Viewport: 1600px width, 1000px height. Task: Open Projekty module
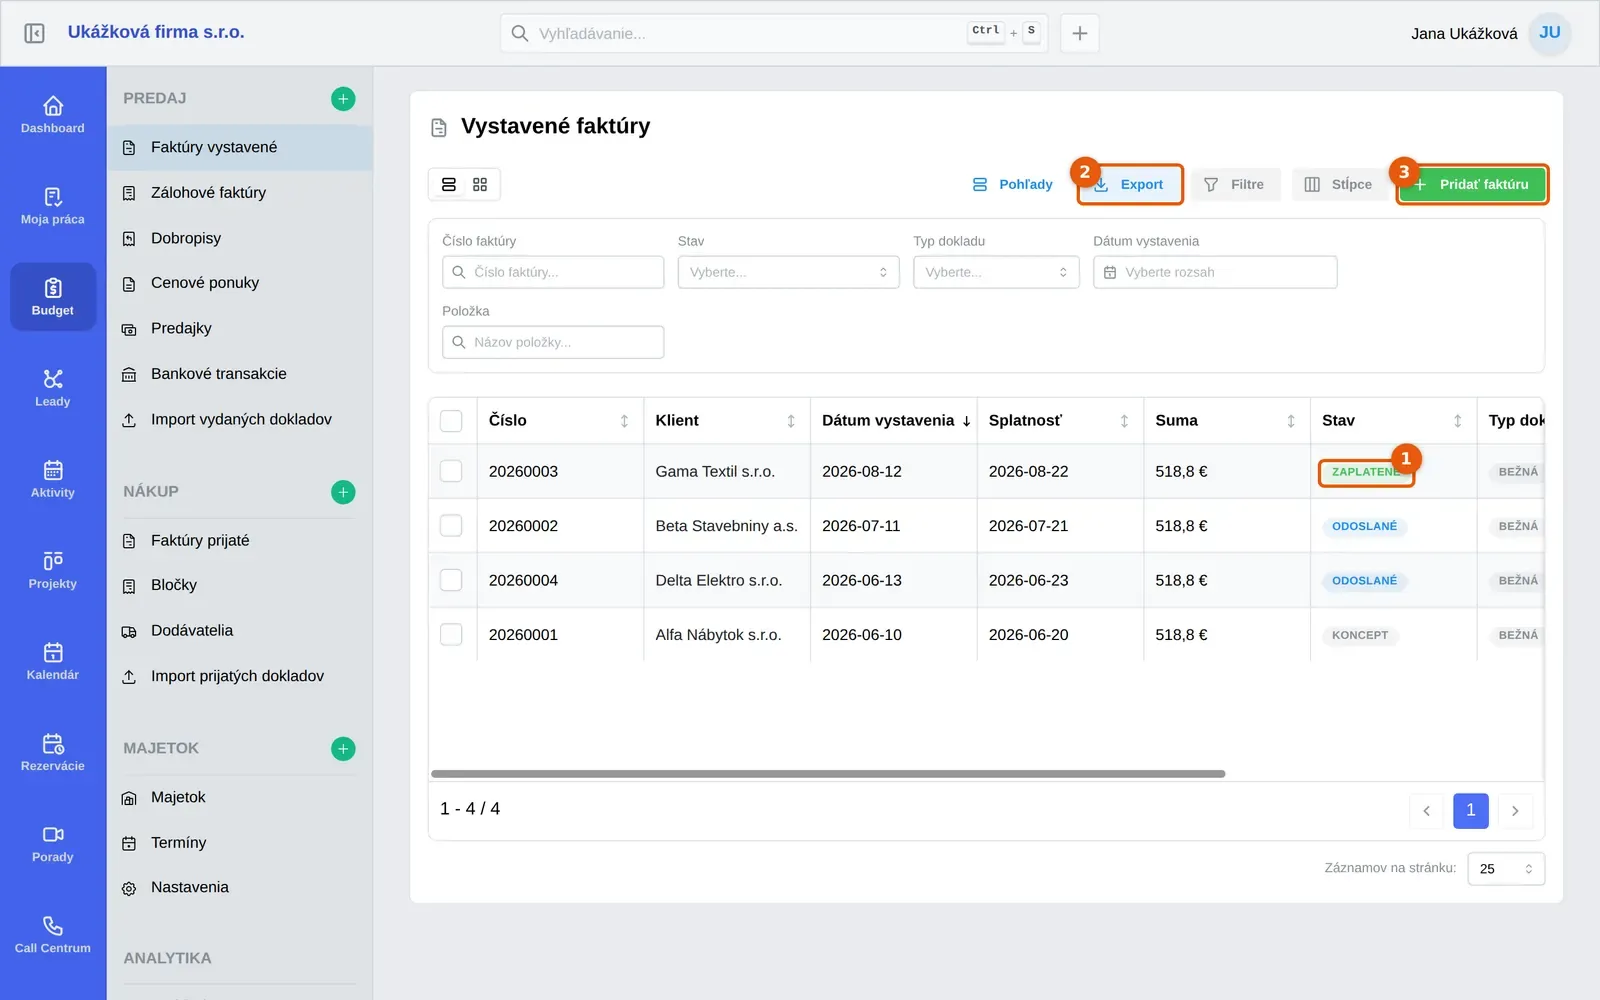coord(53,569)
